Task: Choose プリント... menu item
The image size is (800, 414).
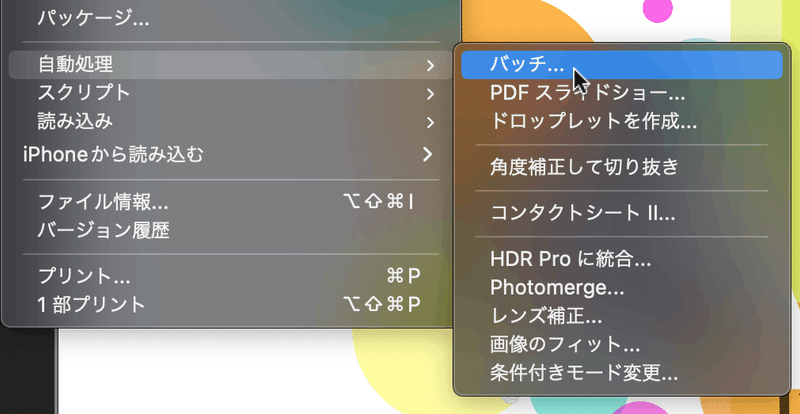Action: click(x=231, y=276)
